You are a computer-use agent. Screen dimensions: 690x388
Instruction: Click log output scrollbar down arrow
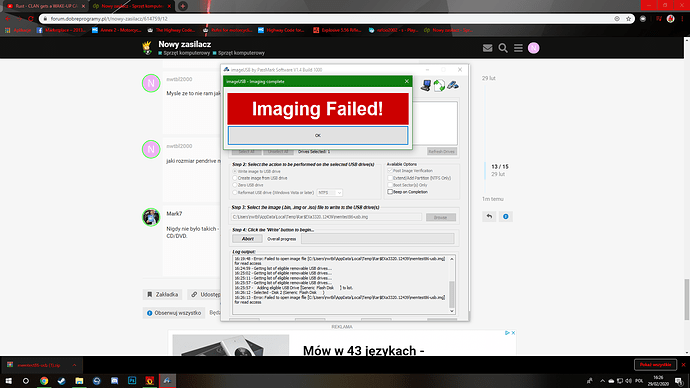click(x=451, y=311)
